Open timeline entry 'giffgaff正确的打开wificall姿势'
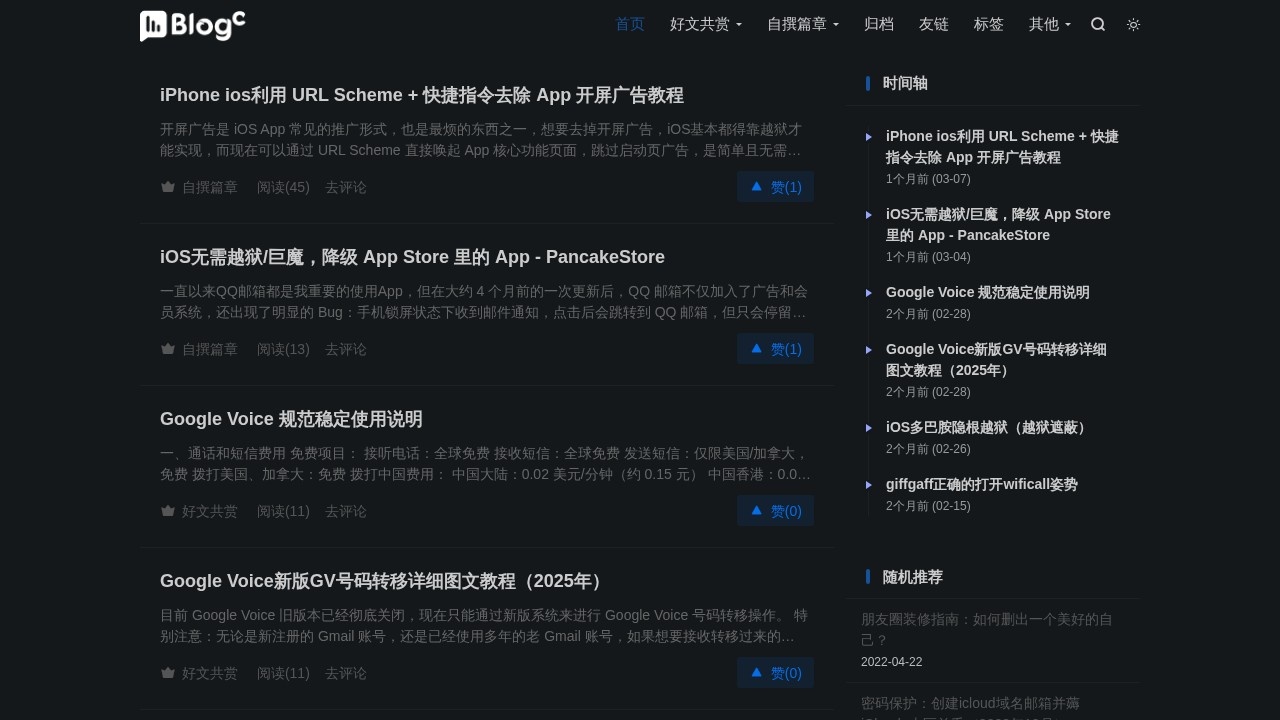 [982, 484]
